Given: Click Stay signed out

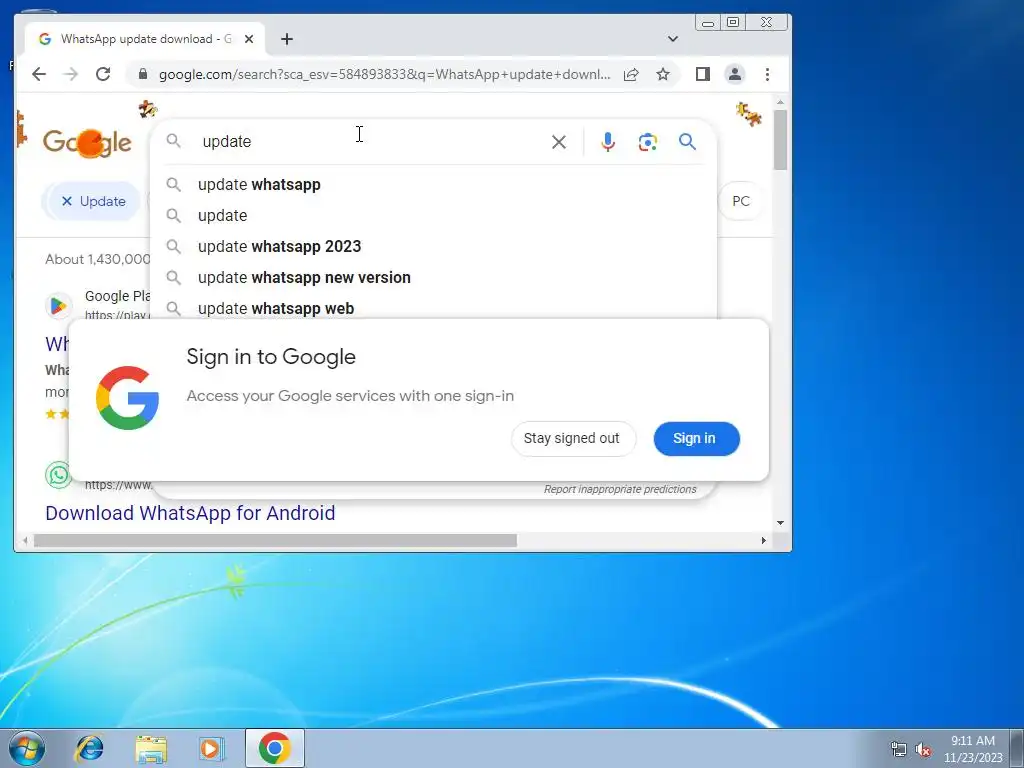Looking at the screenshot, I should [x=573, y=438].
